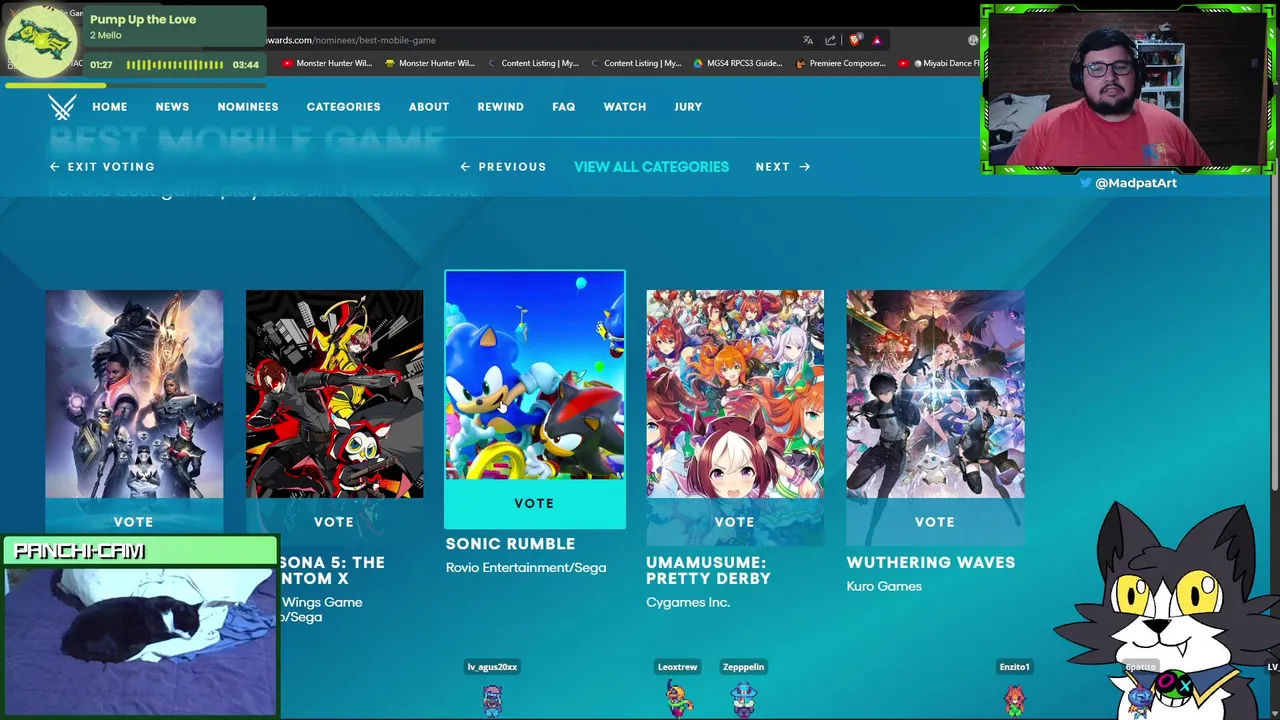Open the second Monster Hunter Wilds bookmark
Viewport: 1280px width, 720px height.
430,63
